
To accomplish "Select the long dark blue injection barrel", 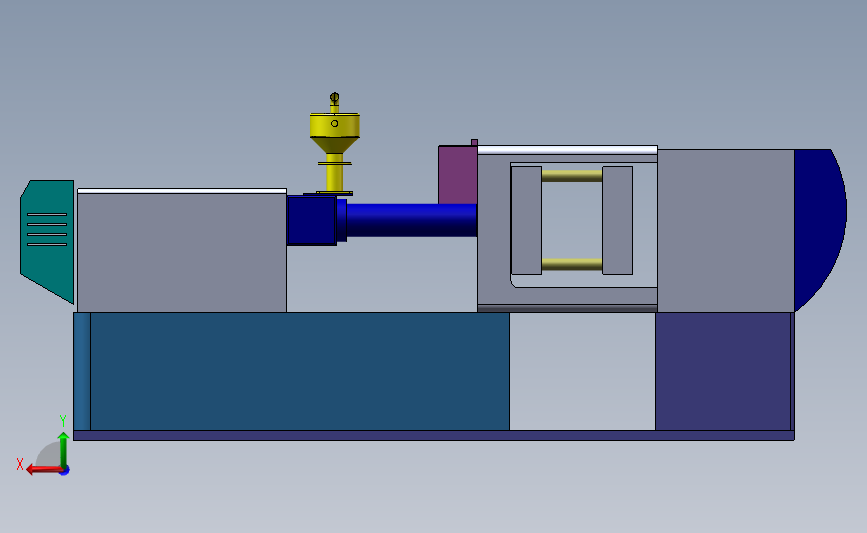I will pyautogui.click(x=411, y=220).
